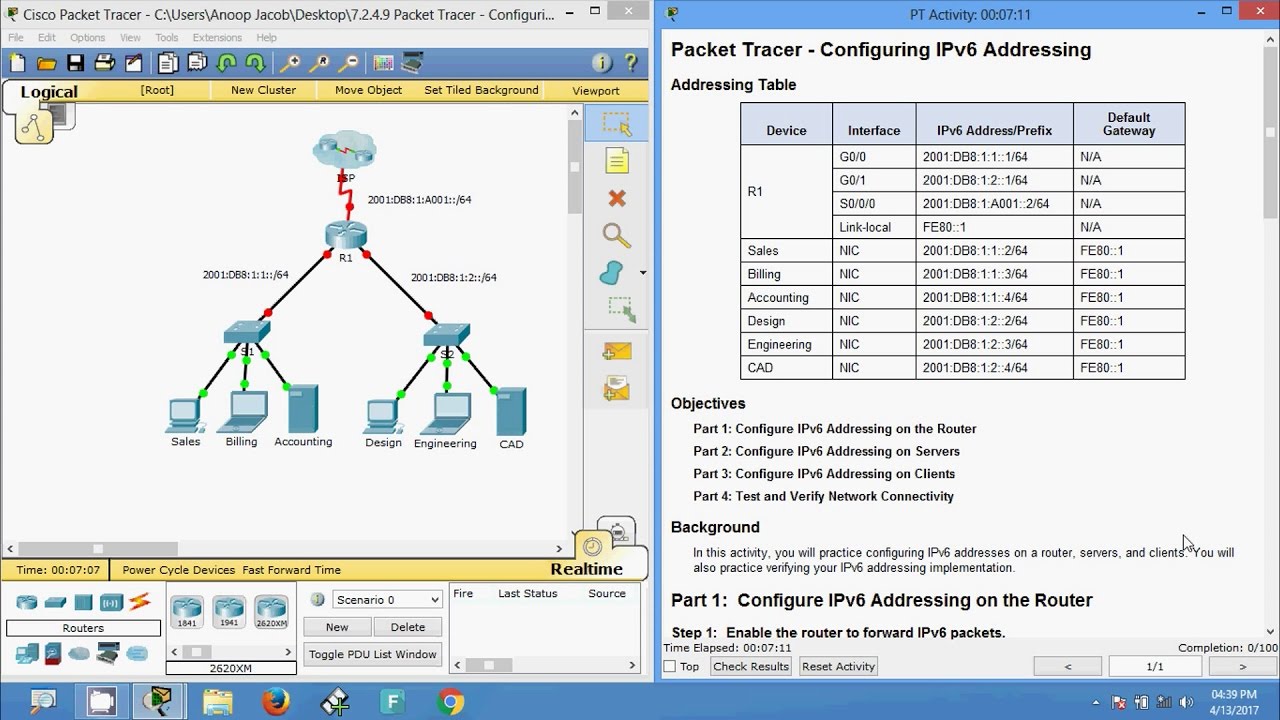The height and width of the screenshot is (720, 1280).
Task: Click the R1 router in the topology
Action: [x=346, y=237]
